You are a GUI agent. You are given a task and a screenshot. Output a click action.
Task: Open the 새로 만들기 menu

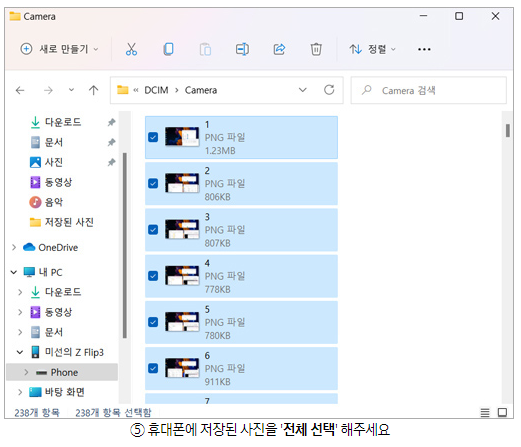coord(60,49)
